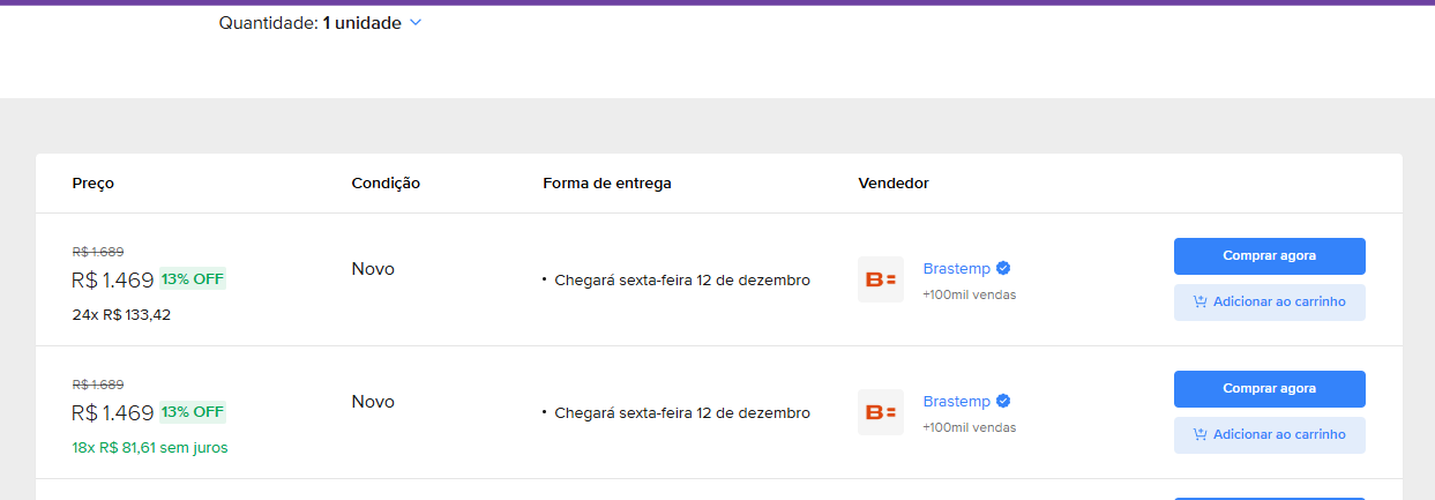Open the Brastemp seller link in the first offer
1435x500 pixels.
(x=956, y=268)
